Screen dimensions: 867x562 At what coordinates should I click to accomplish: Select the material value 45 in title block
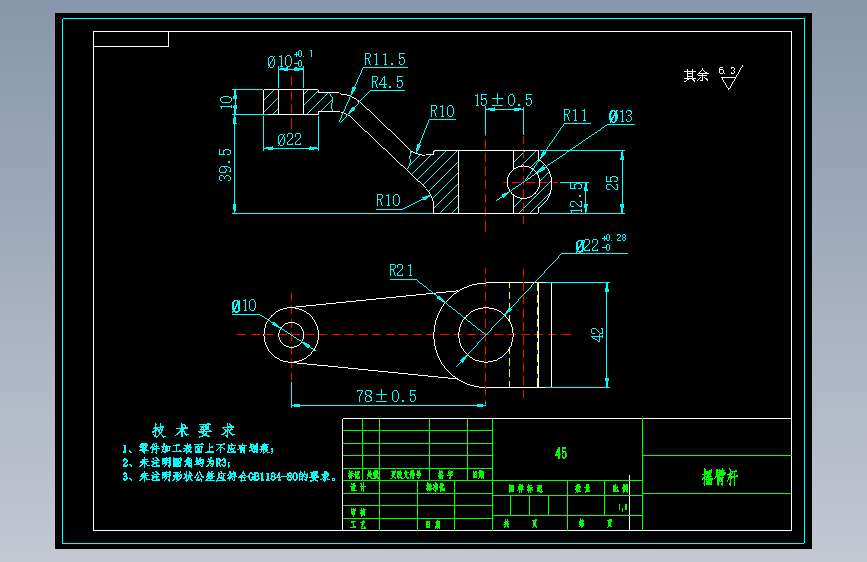[x=561, y=454]
